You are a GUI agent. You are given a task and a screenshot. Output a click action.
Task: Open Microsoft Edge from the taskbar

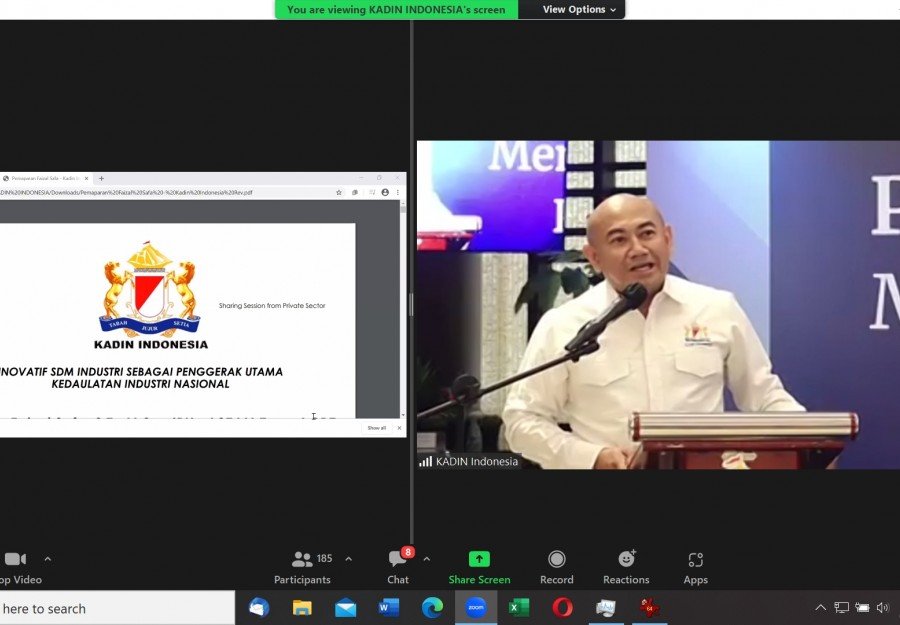432,607
